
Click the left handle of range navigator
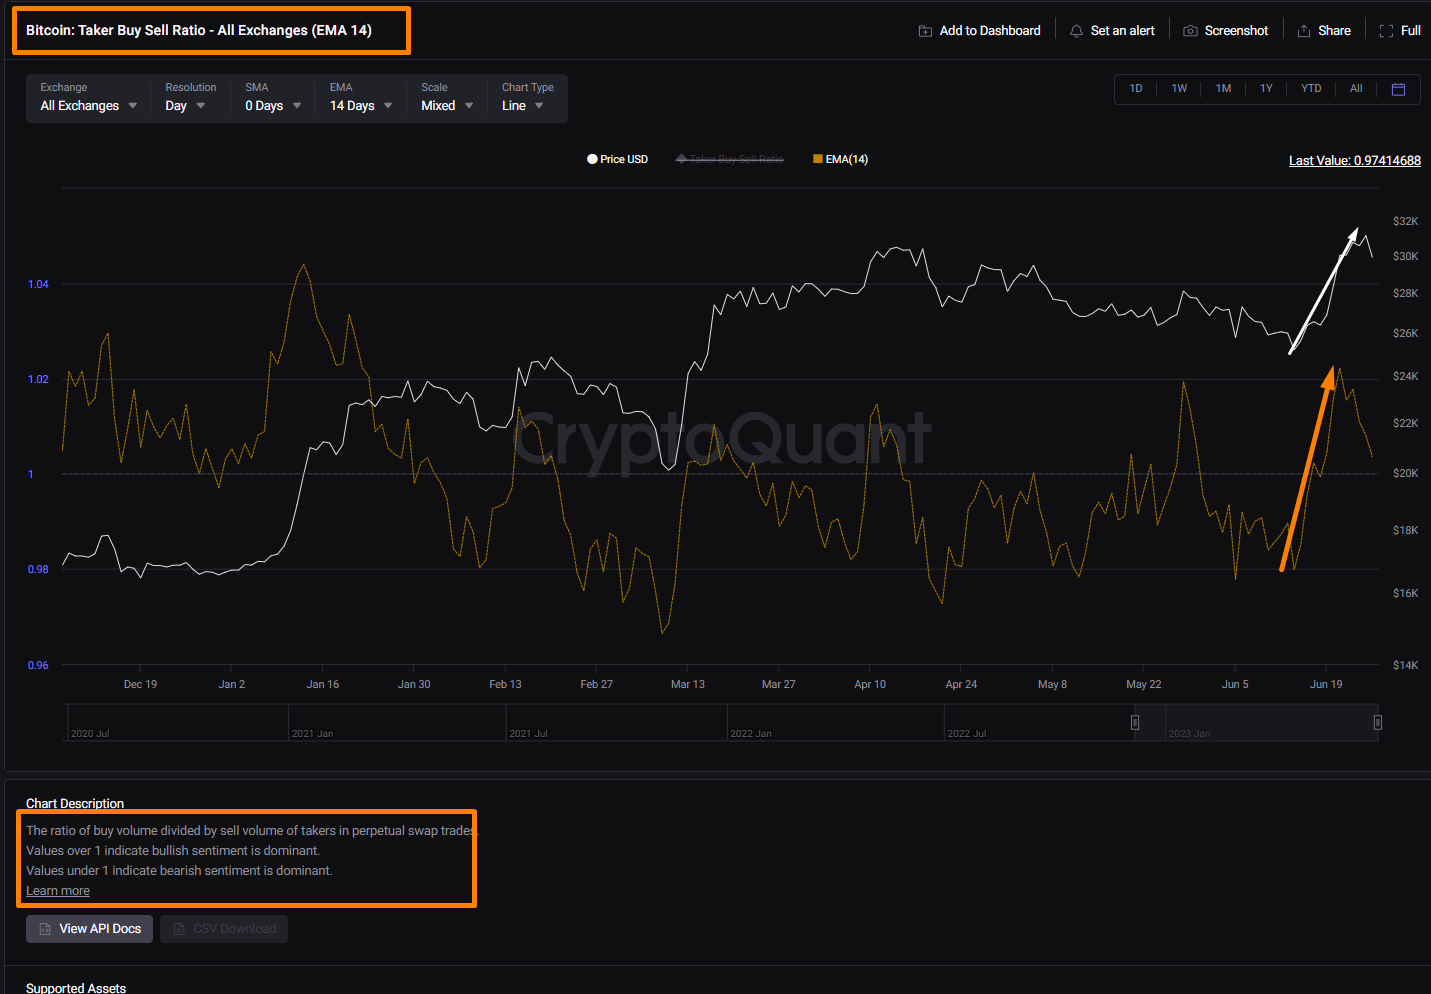click(1135, 722)
